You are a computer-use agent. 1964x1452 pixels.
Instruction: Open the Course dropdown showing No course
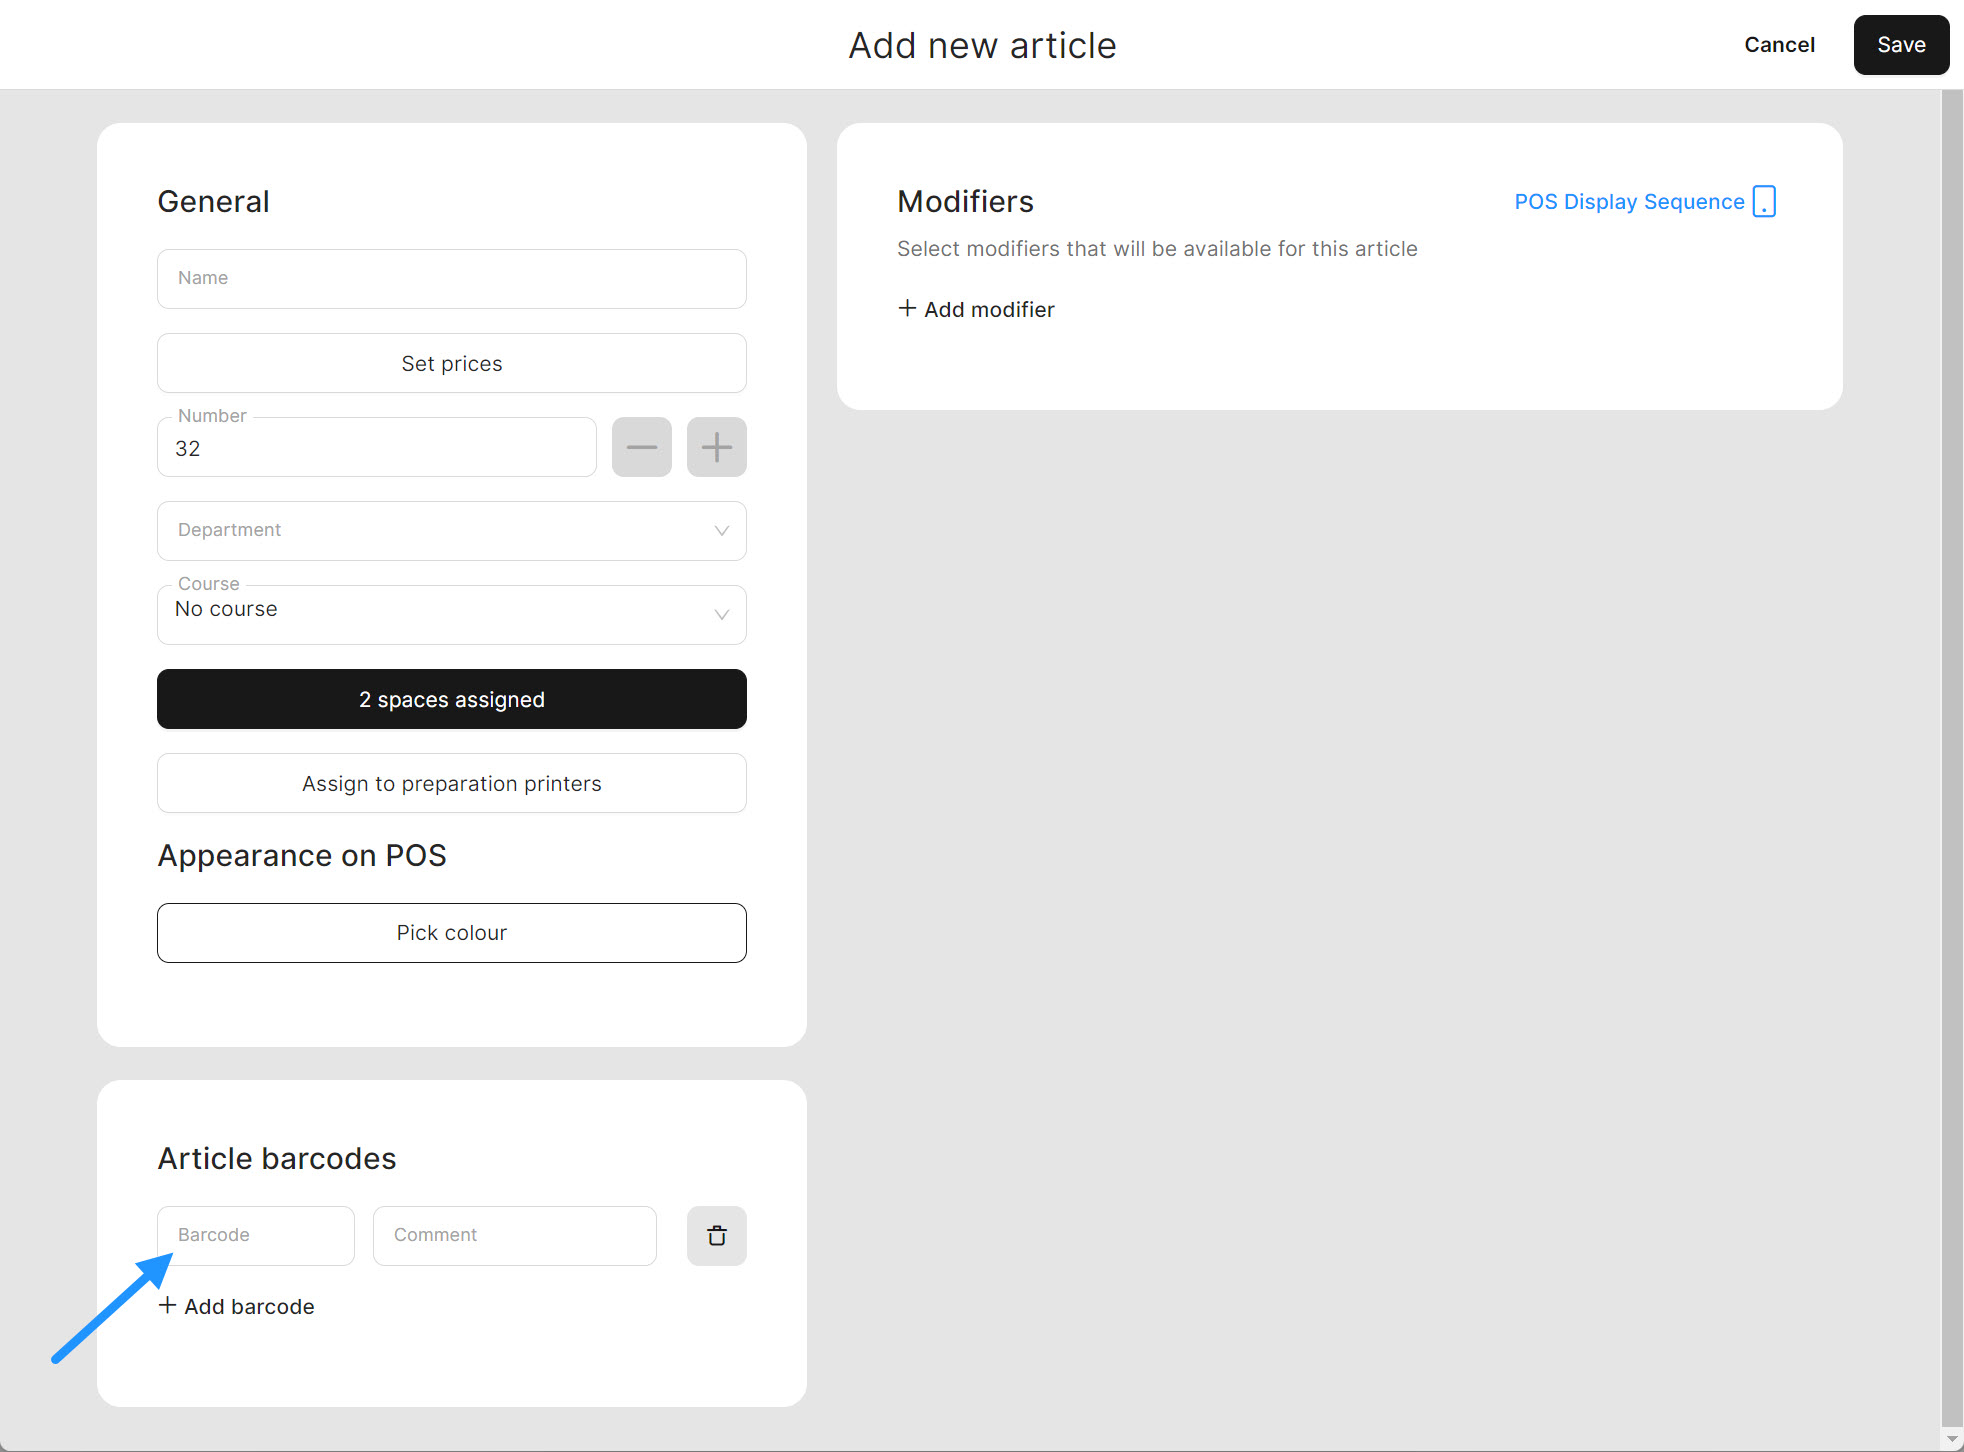pos(451,614)
